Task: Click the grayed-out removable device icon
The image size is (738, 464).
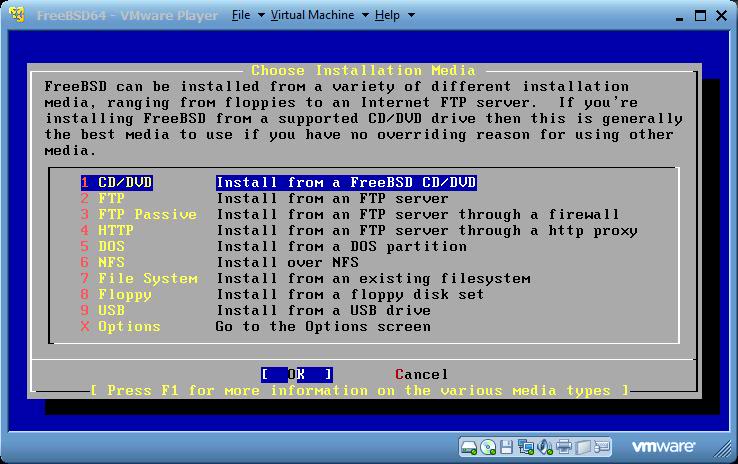Action: (x=583, y=447)
